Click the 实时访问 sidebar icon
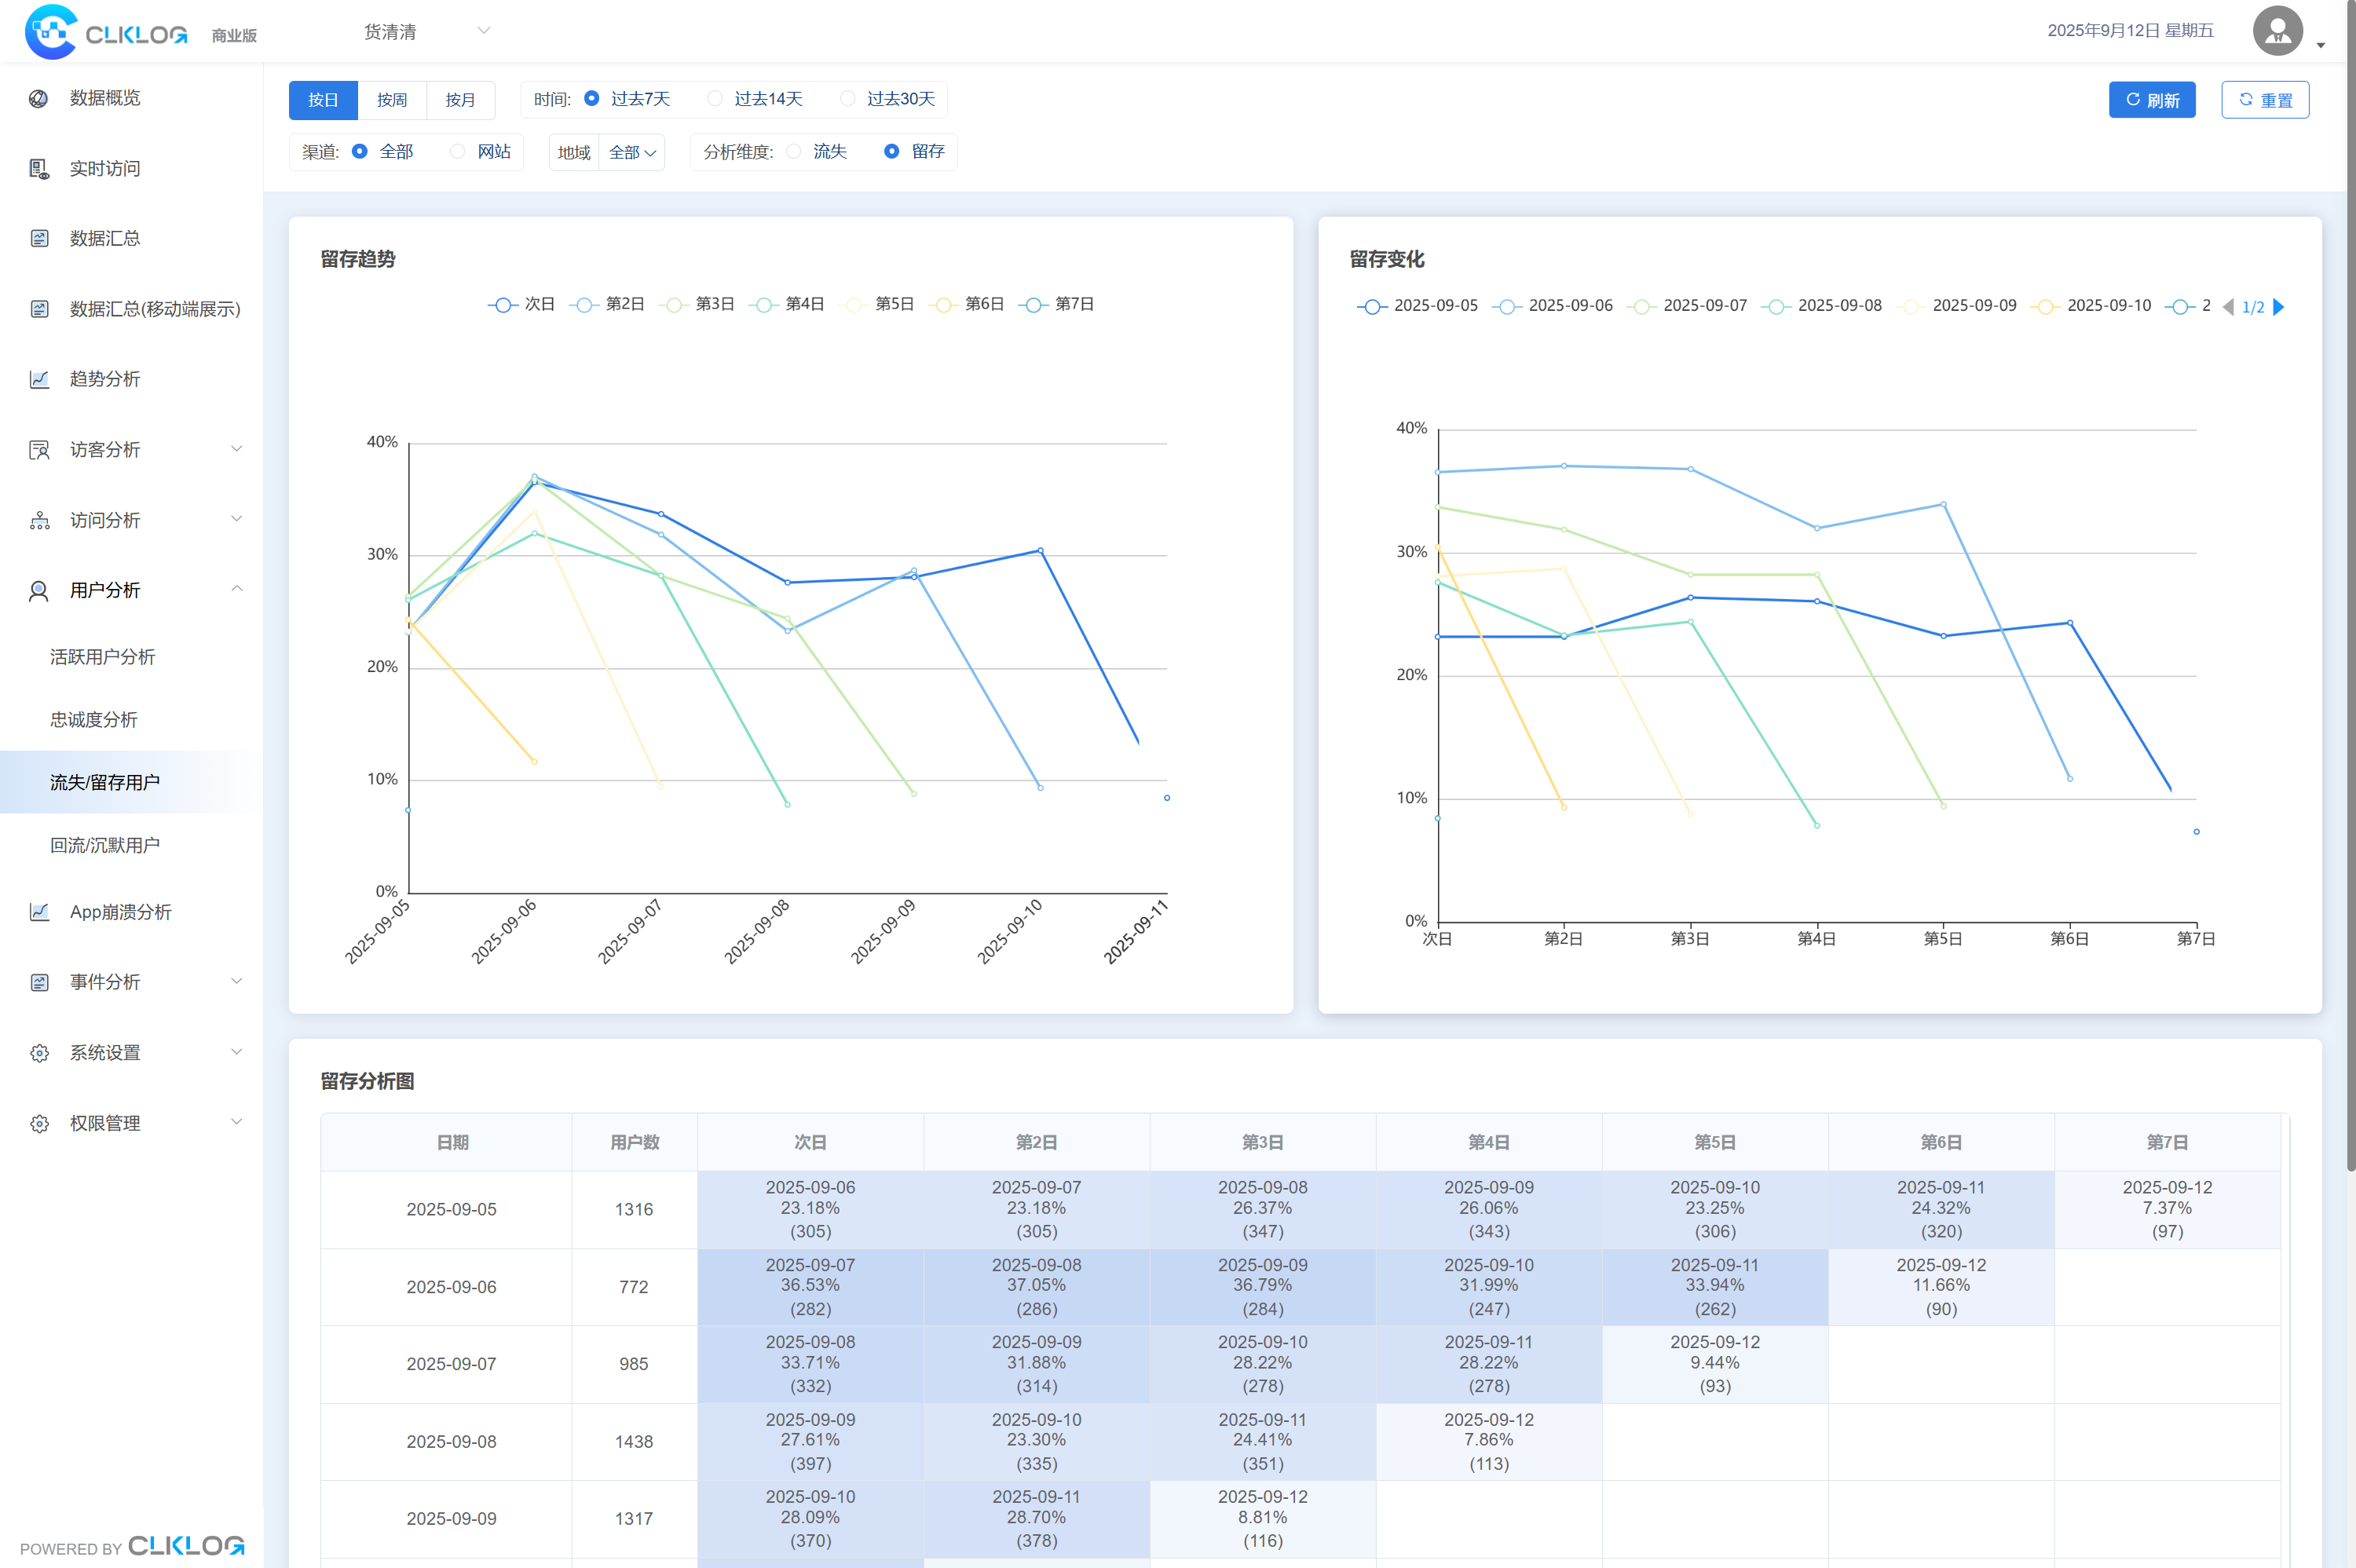 pyautogui.click(x=39, y=169)
